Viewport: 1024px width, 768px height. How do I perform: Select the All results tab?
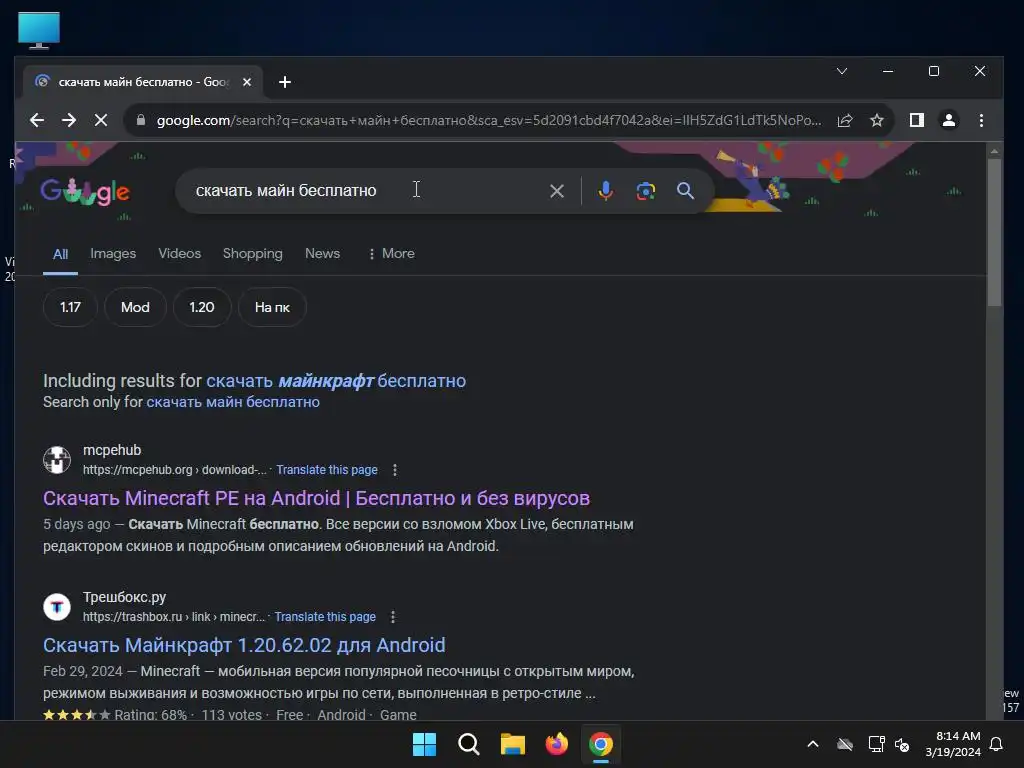coord(60,254)
